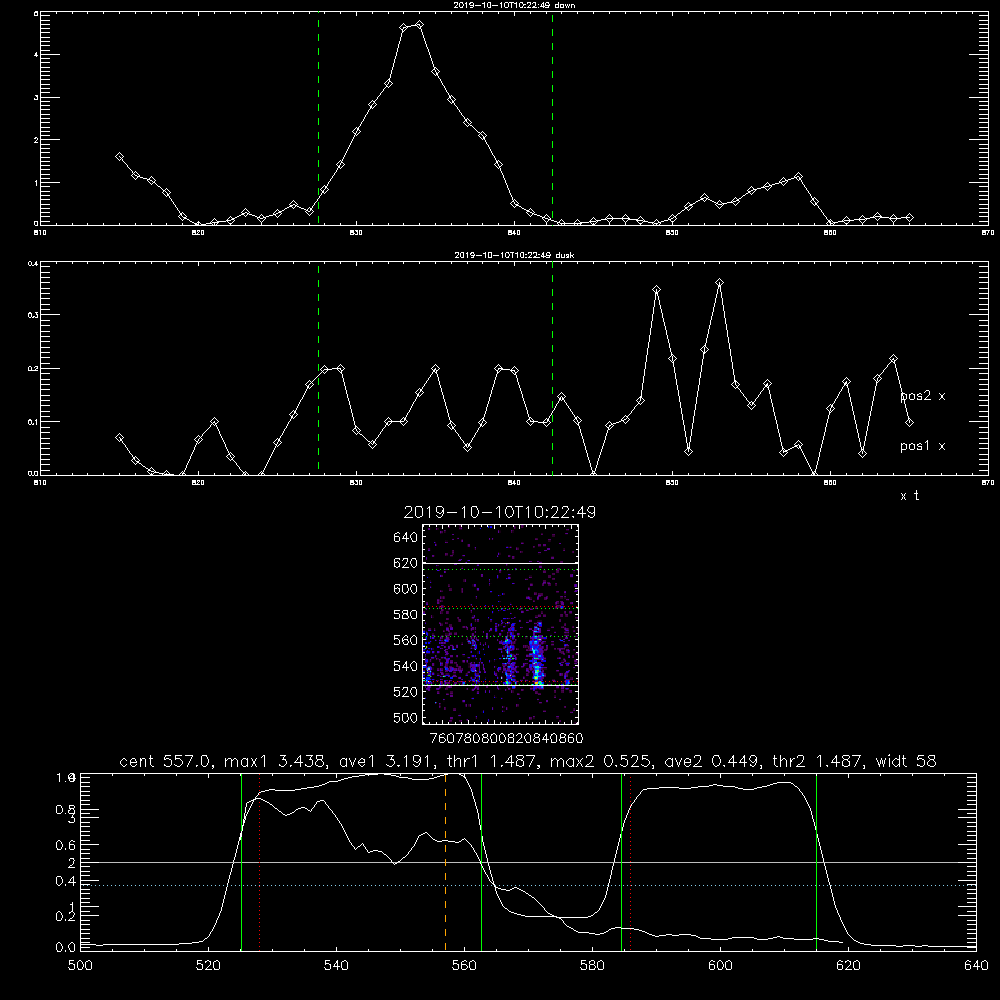Click the '0.0' label on profile plot y-axis
Image resolution: width=1000 pixels, height=1000 pixels.
(x=66, y=947)
